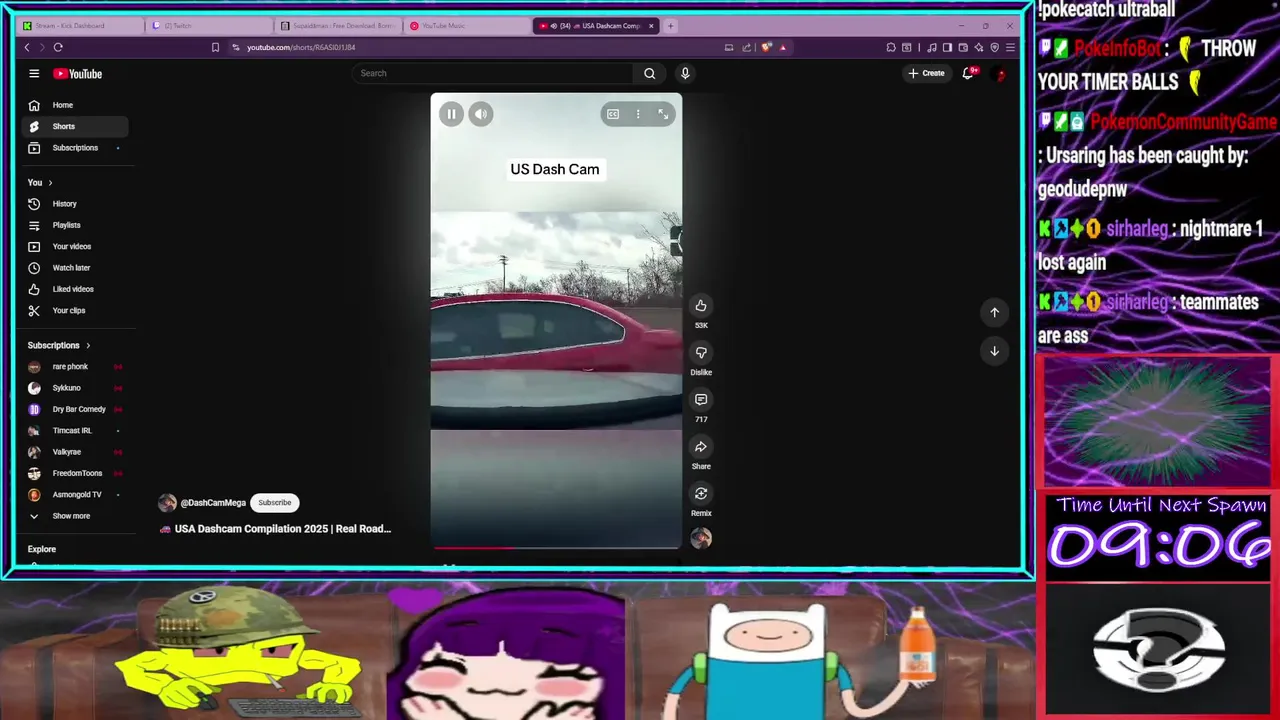The image size is (1280, 720).
Task: Click the search magnifier button
Action: 649,73
